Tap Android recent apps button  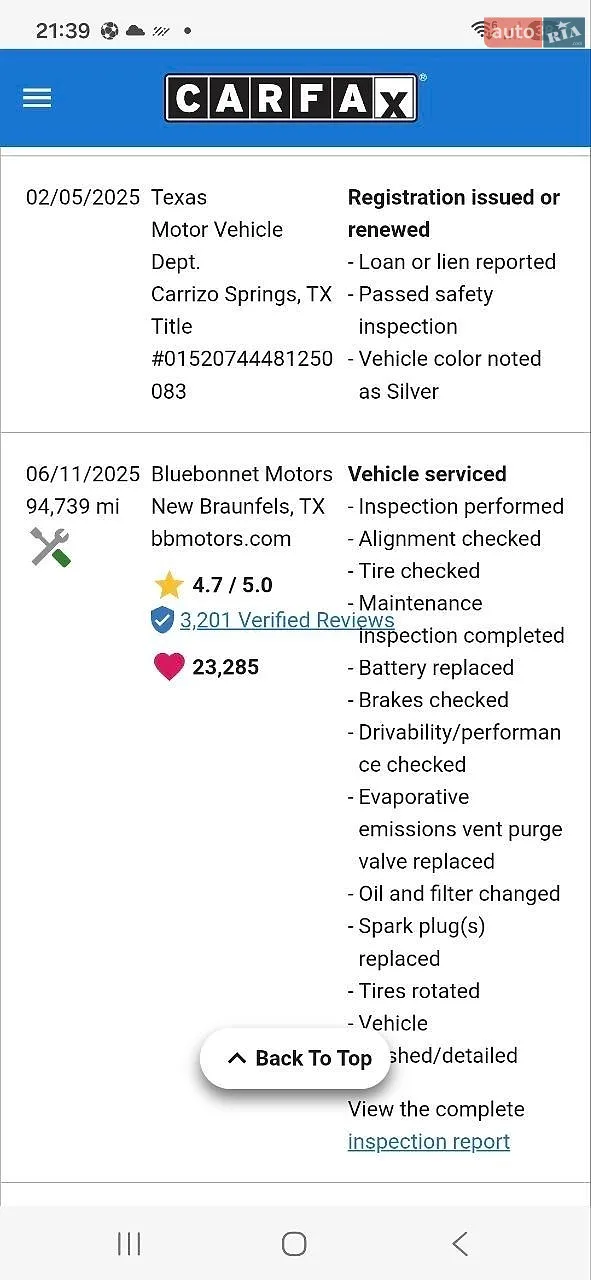[129, 1243]
